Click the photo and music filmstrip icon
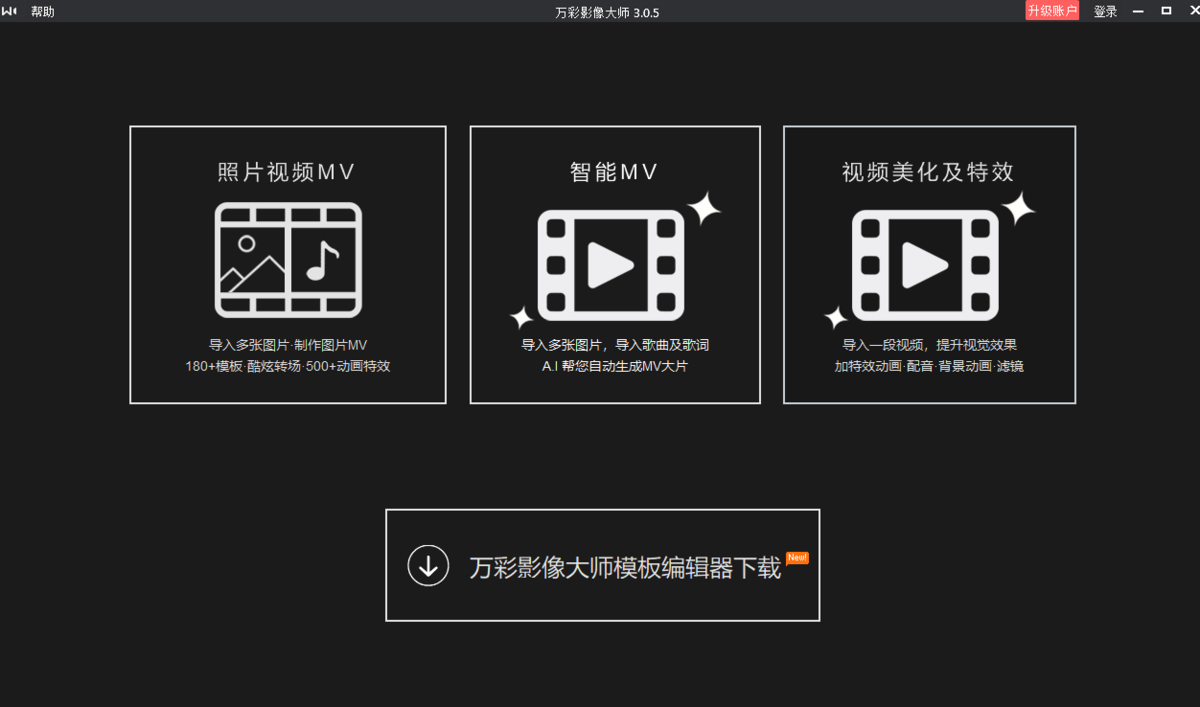 click(288, 260)
